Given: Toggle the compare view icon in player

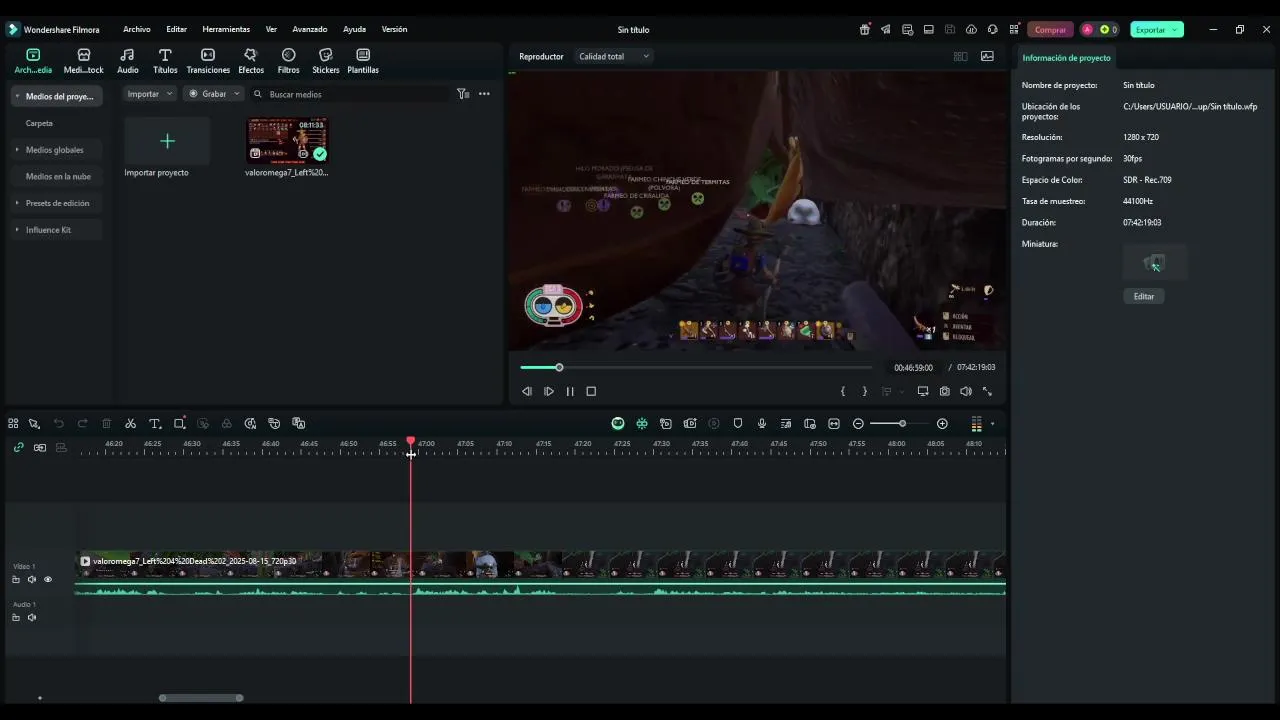Looking at the screenshot, I should tap(960, 57).
